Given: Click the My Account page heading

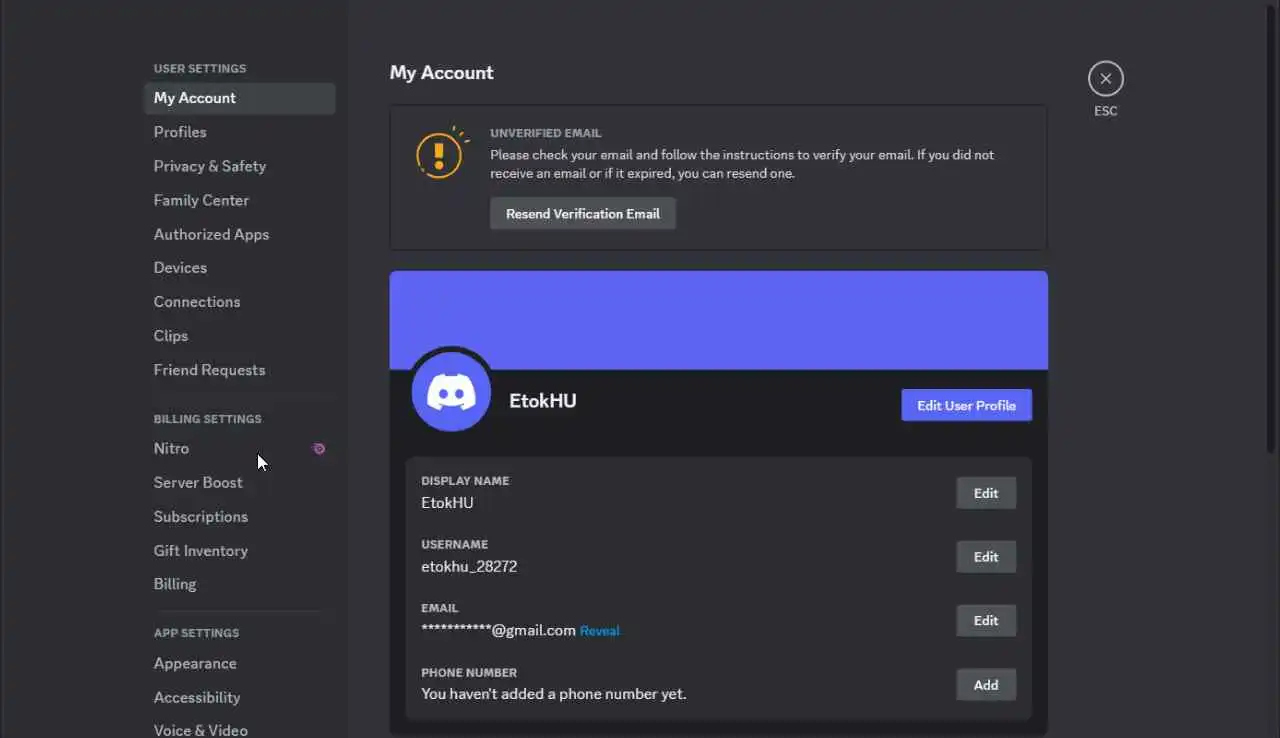Looking at the screenshot, I should pyautogui.click(x=441, y=73).
